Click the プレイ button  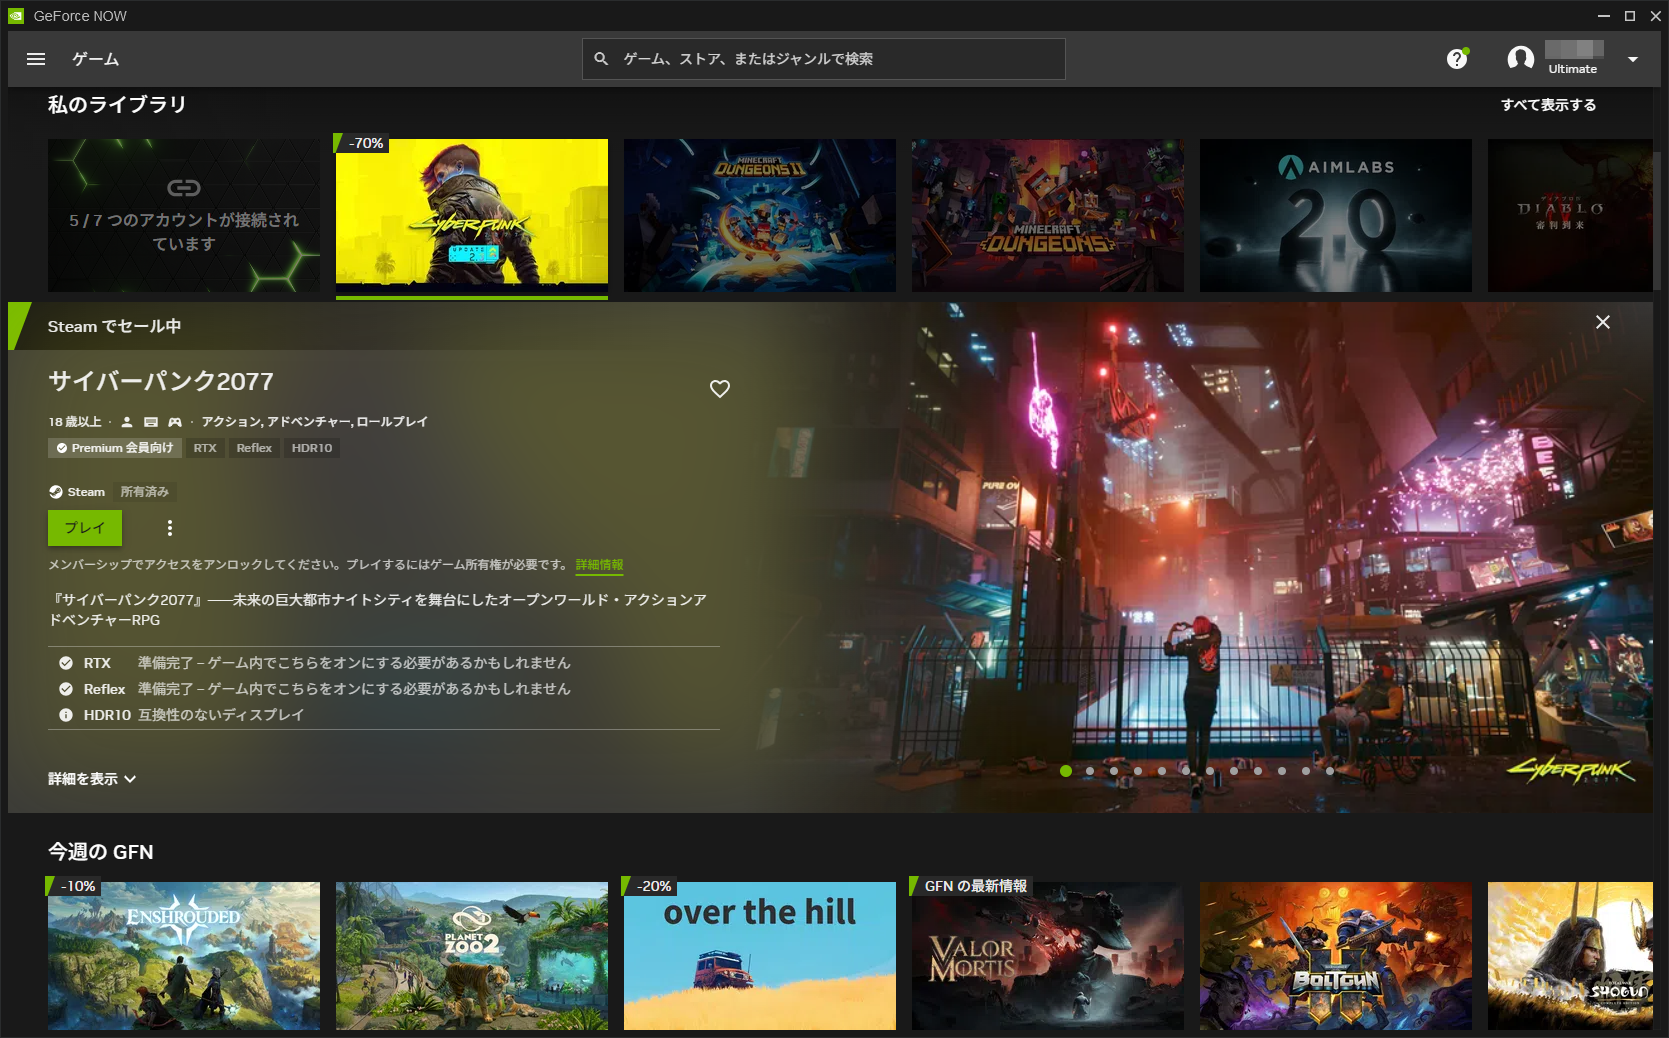pyautogui.click(x=85, y=528)
